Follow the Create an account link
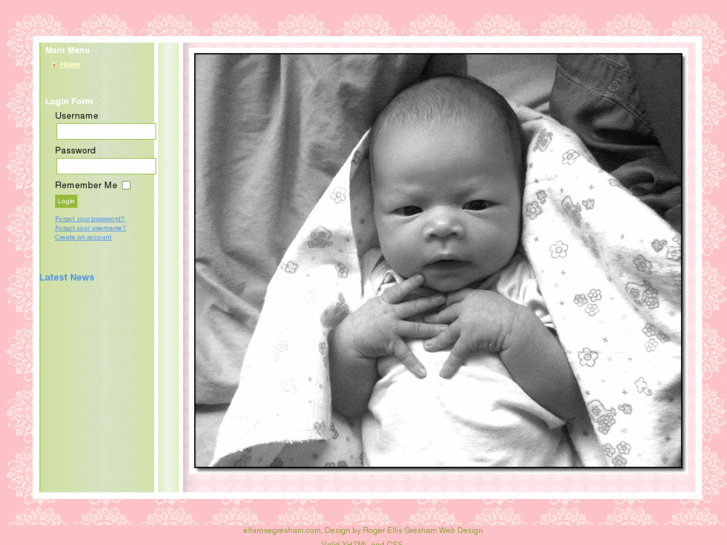 coord(83,237)
